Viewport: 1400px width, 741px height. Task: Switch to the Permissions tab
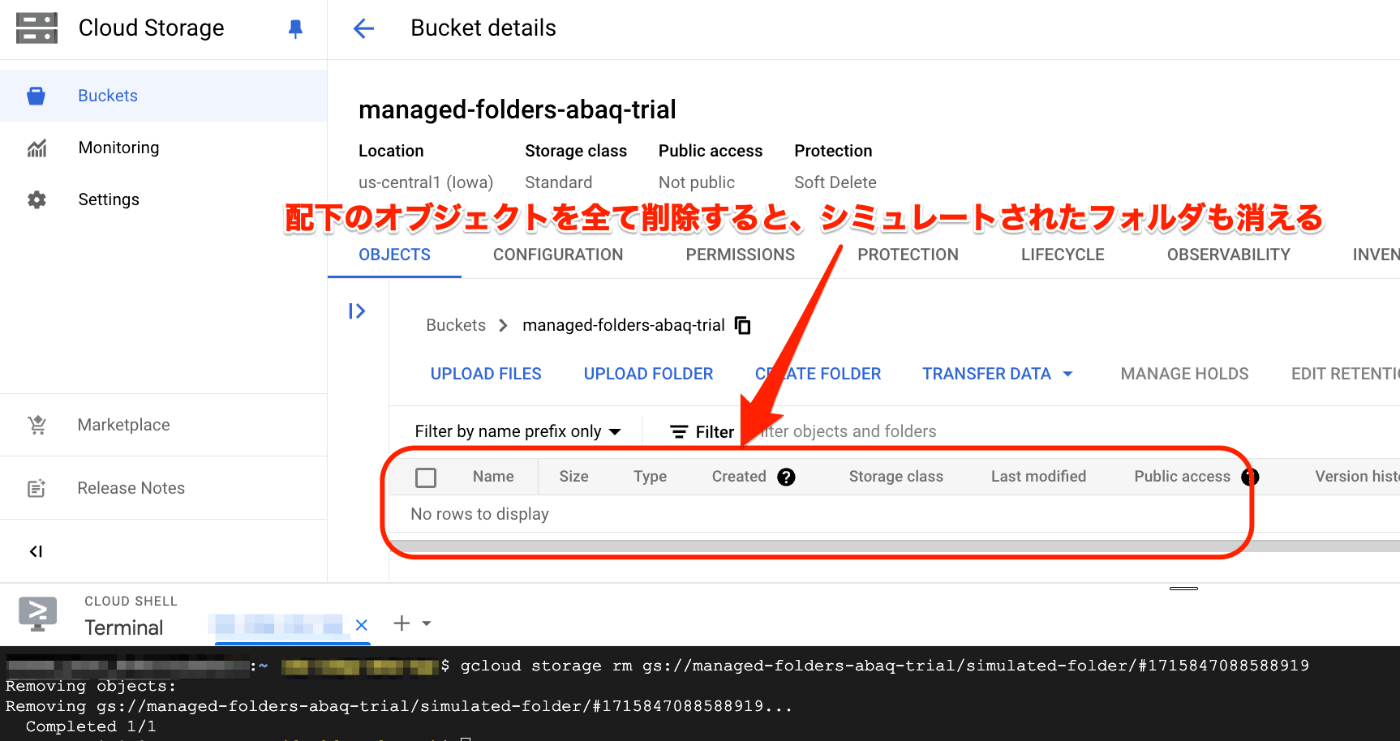coord(740,255)
